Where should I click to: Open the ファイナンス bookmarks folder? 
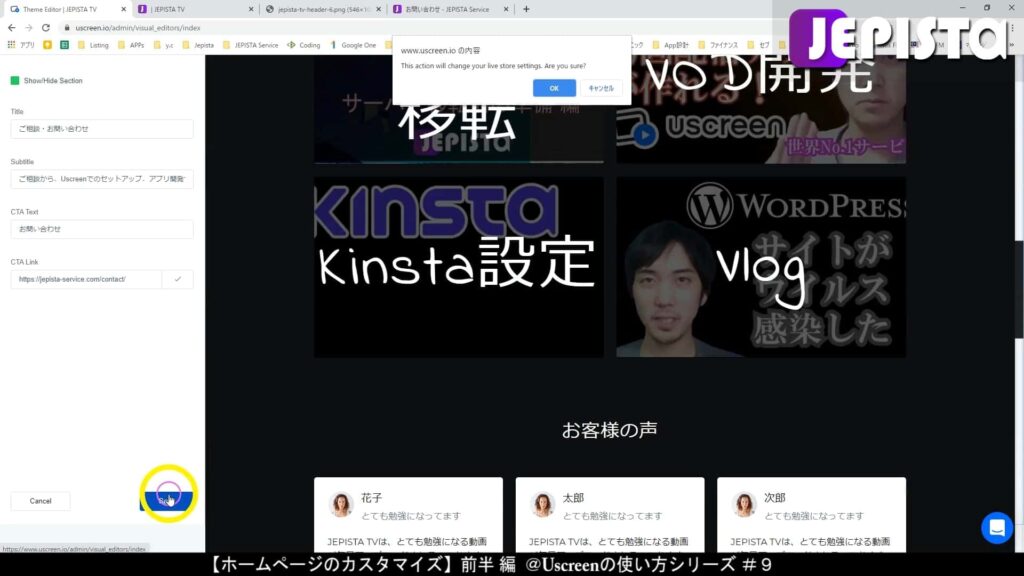click(718, 45)
